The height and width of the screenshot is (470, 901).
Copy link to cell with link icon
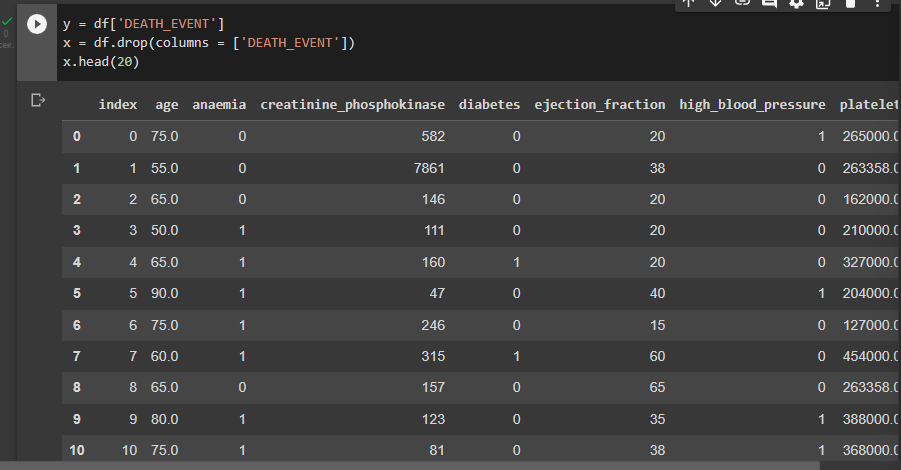(x=742, y=3)
